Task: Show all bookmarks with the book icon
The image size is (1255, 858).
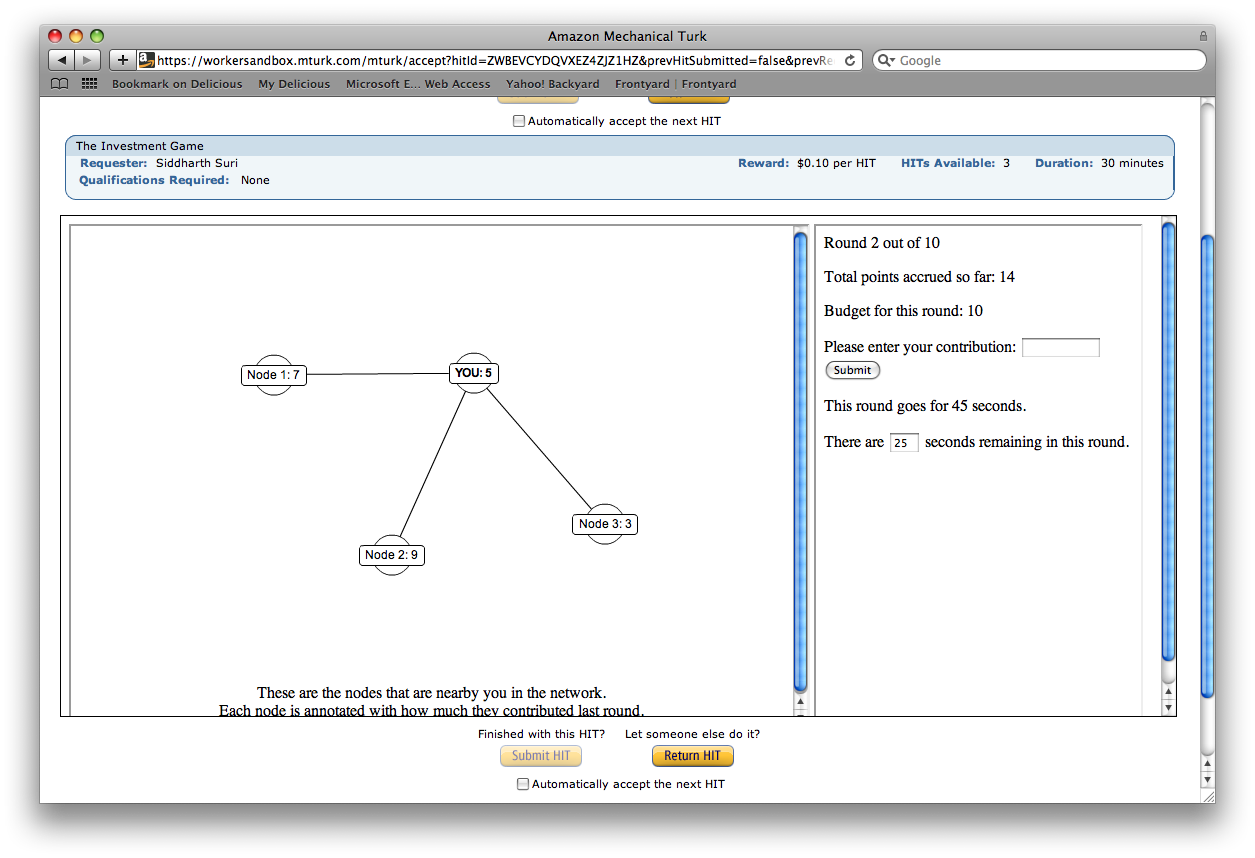Action: (x=60, y=84)
